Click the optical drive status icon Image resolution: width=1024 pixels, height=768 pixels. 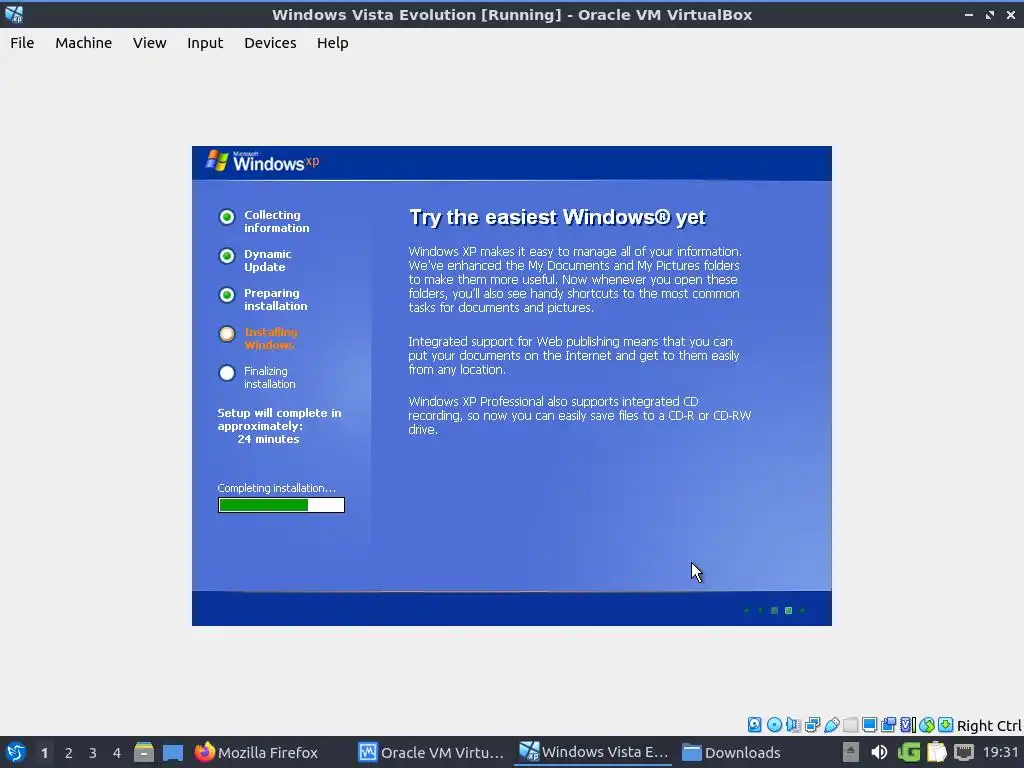tap(774, 724)
